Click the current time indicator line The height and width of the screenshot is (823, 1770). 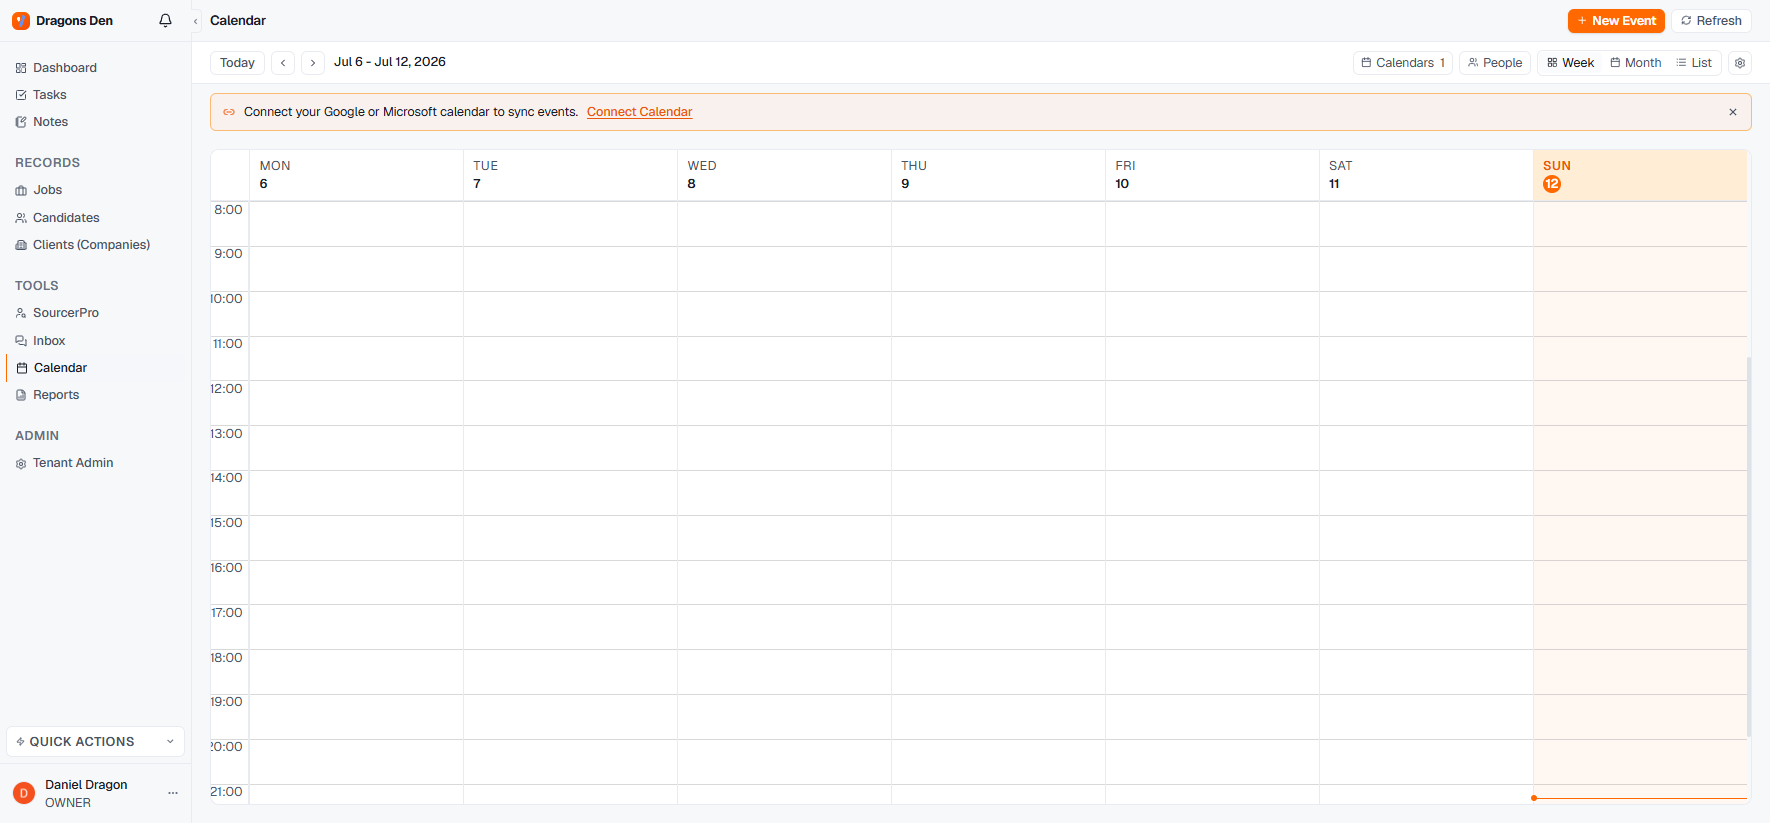1640,798
